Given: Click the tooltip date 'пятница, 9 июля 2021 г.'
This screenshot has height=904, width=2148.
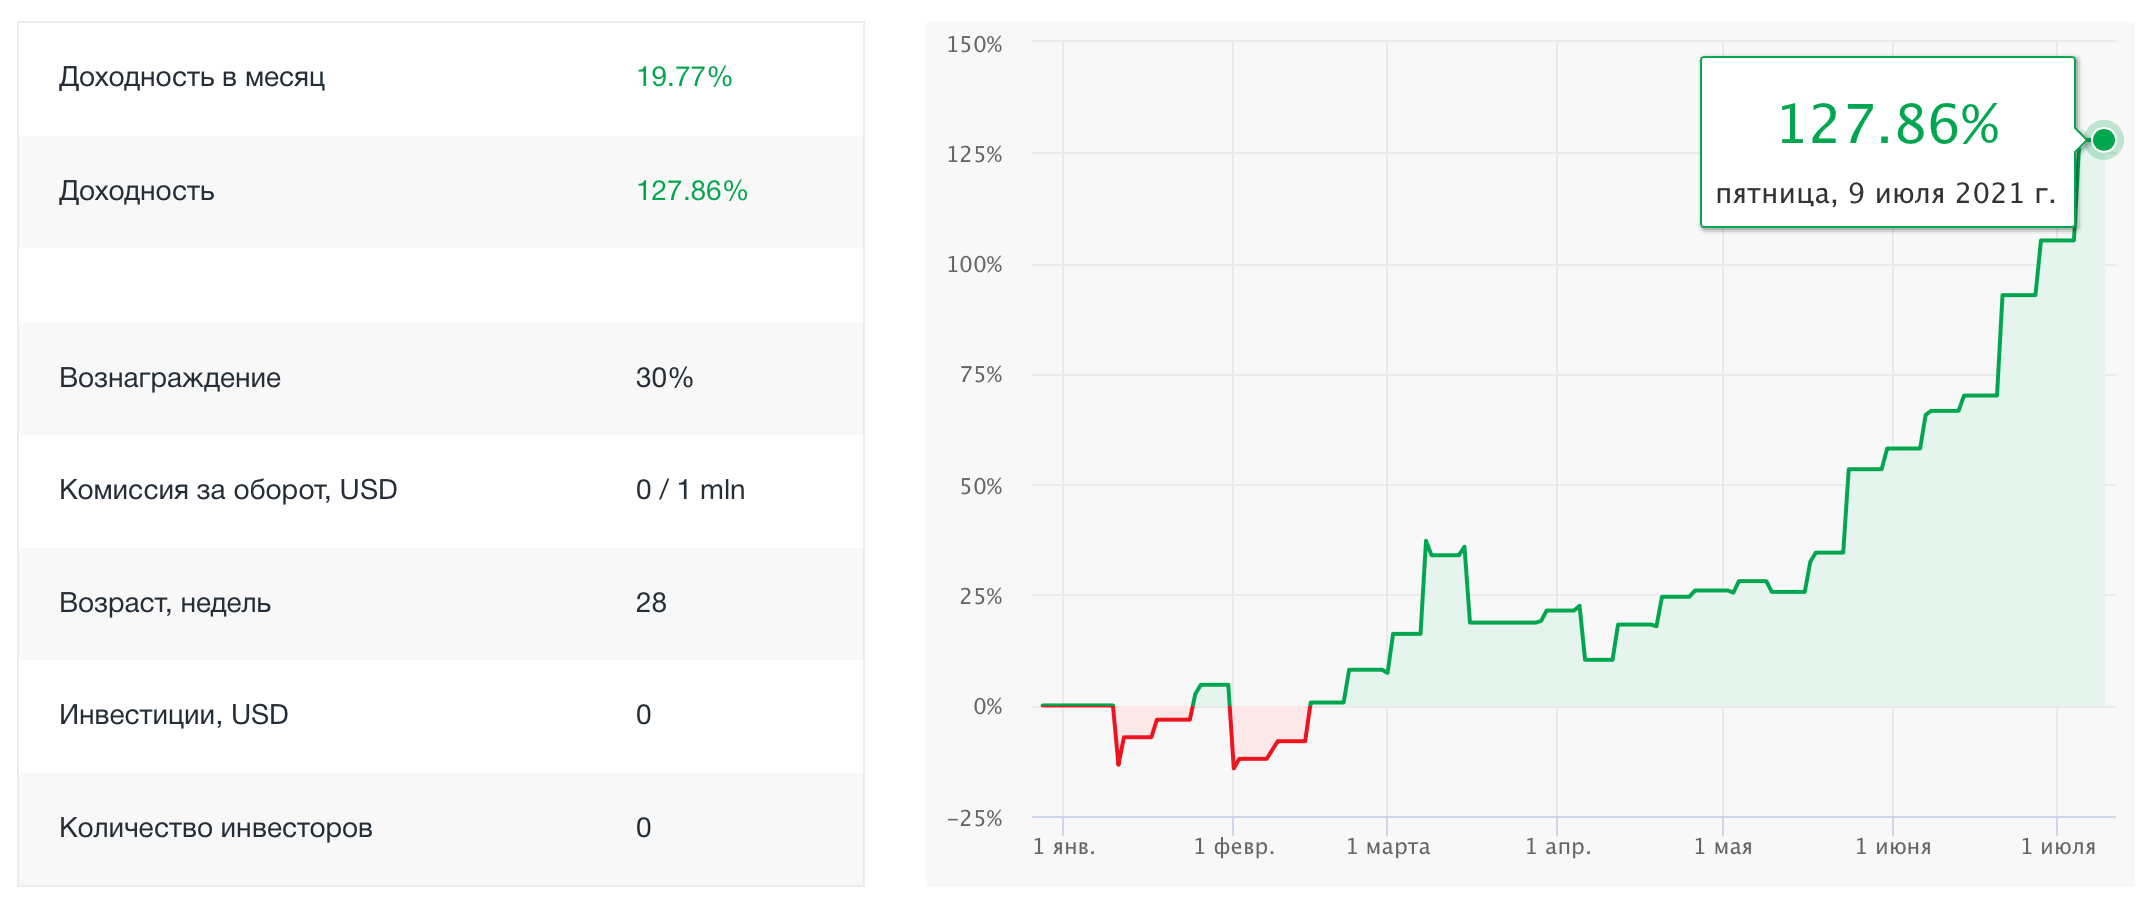Looking at the screenshot, I should click(1886, 194).
